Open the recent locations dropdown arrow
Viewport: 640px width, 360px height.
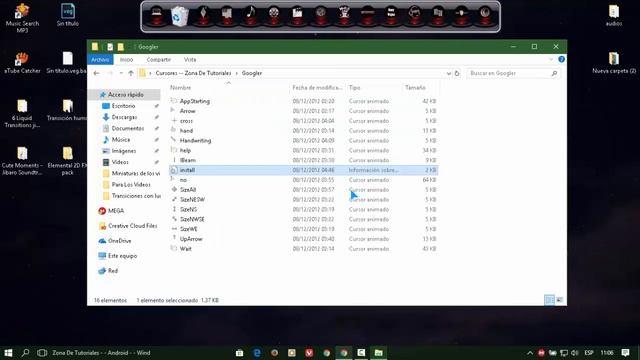point(121,73)
